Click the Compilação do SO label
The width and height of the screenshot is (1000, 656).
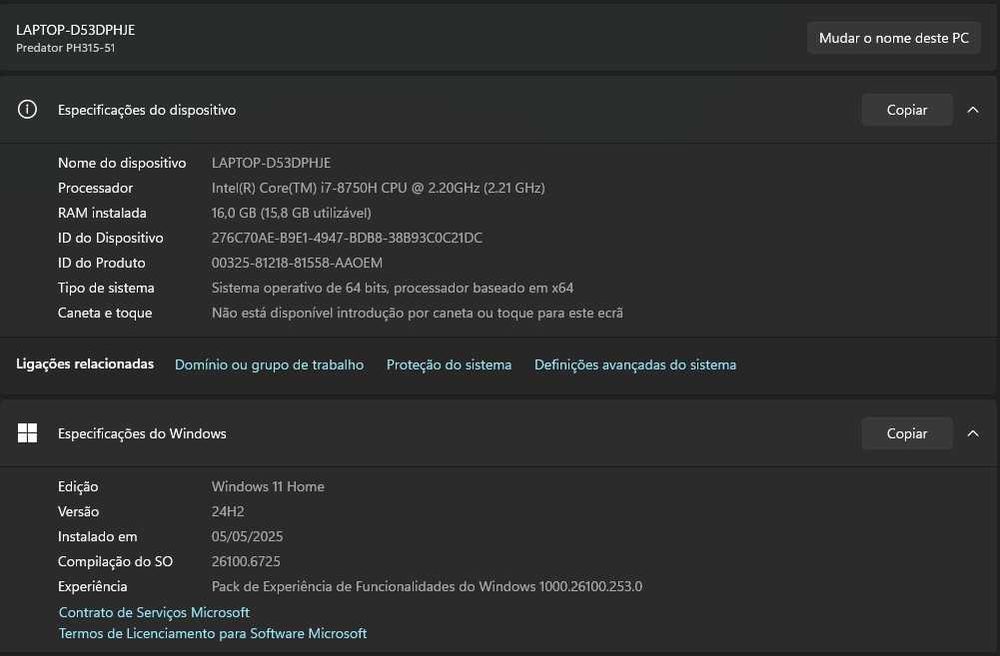coord(115,561)
